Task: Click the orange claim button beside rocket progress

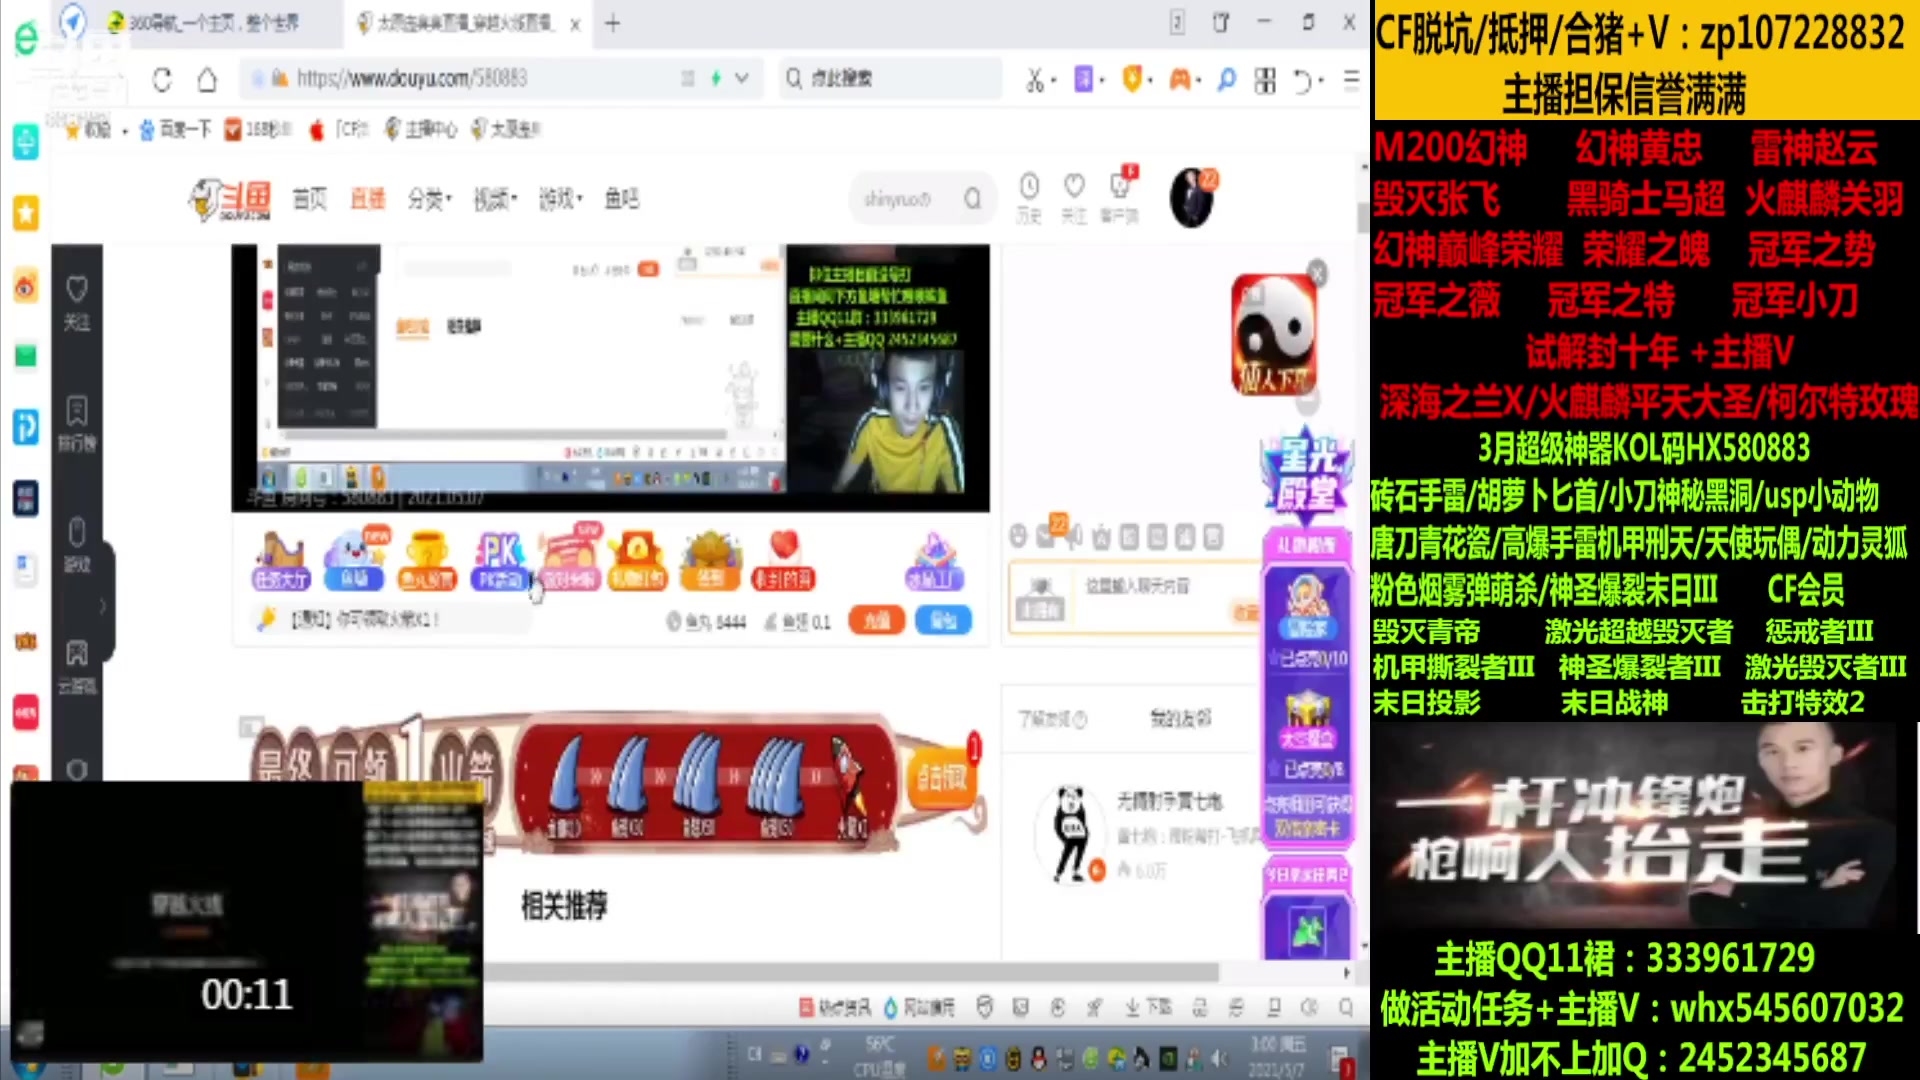Action: pos(941,777)
